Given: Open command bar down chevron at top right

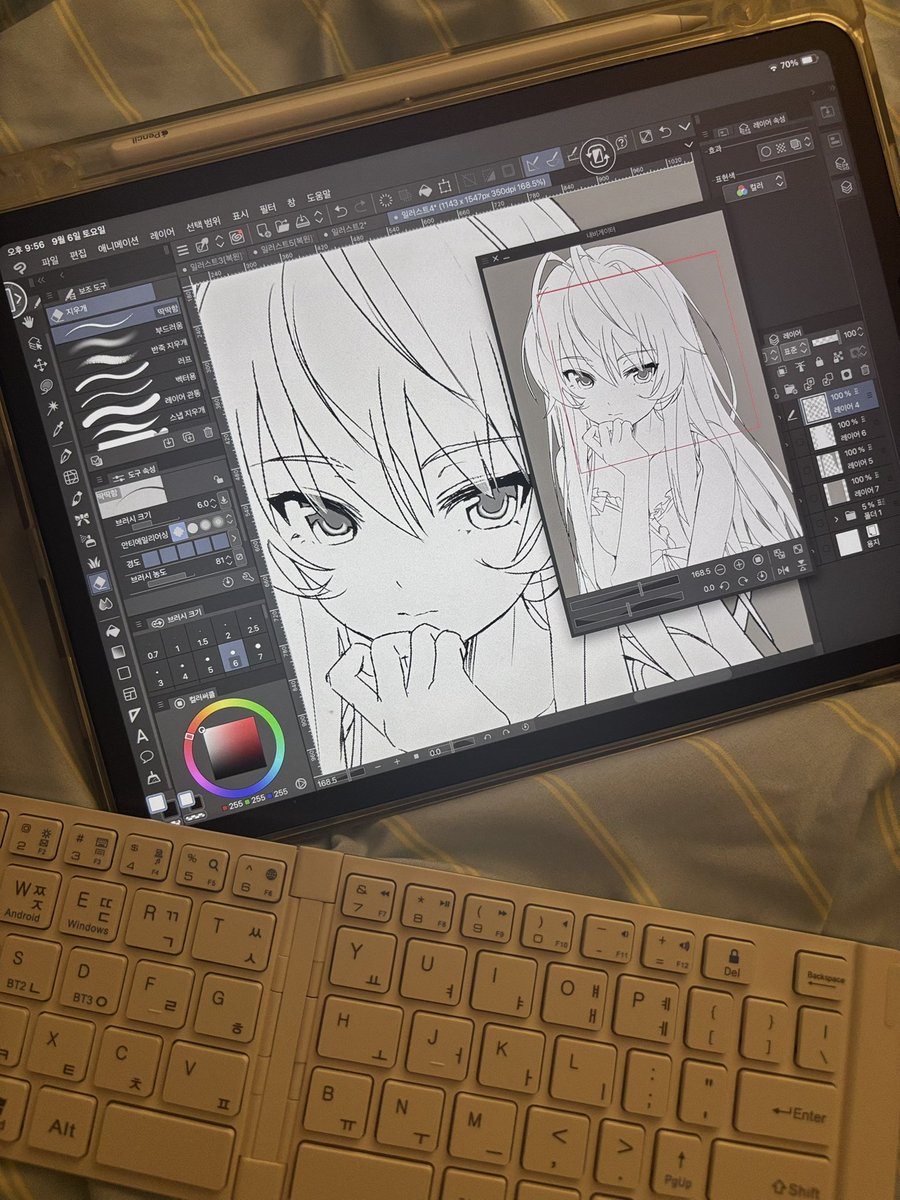Looking at the screenshot, I should [684, 126].
